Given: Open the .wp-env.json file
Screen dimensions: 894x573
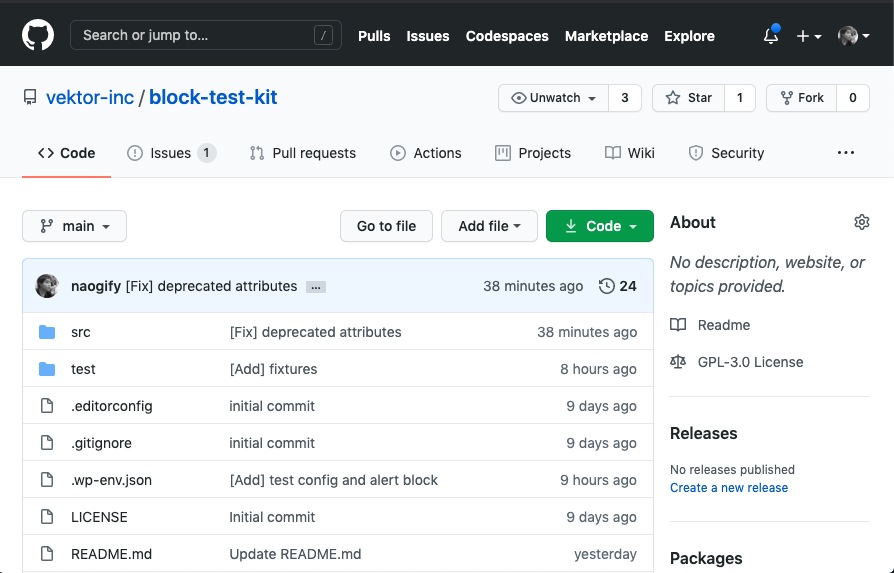Looking at the screenshot, I should coord(111,481).
